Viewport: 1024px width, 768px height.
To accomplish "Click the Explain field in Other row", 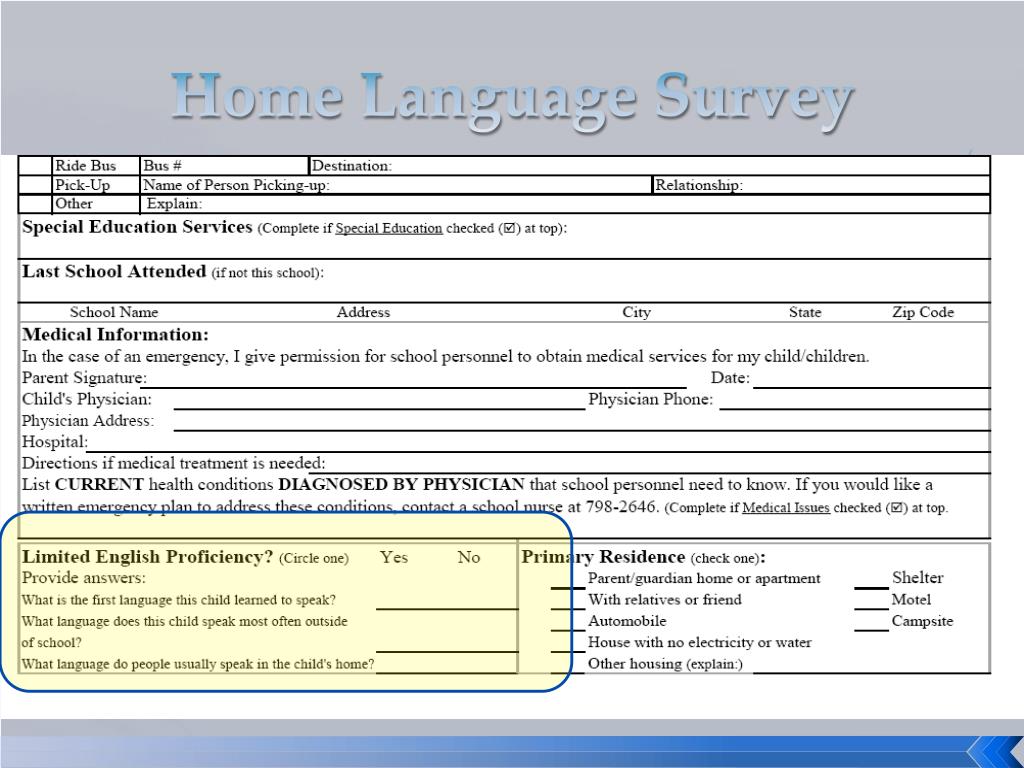I will pyautogui.click(x=566, y=204).
